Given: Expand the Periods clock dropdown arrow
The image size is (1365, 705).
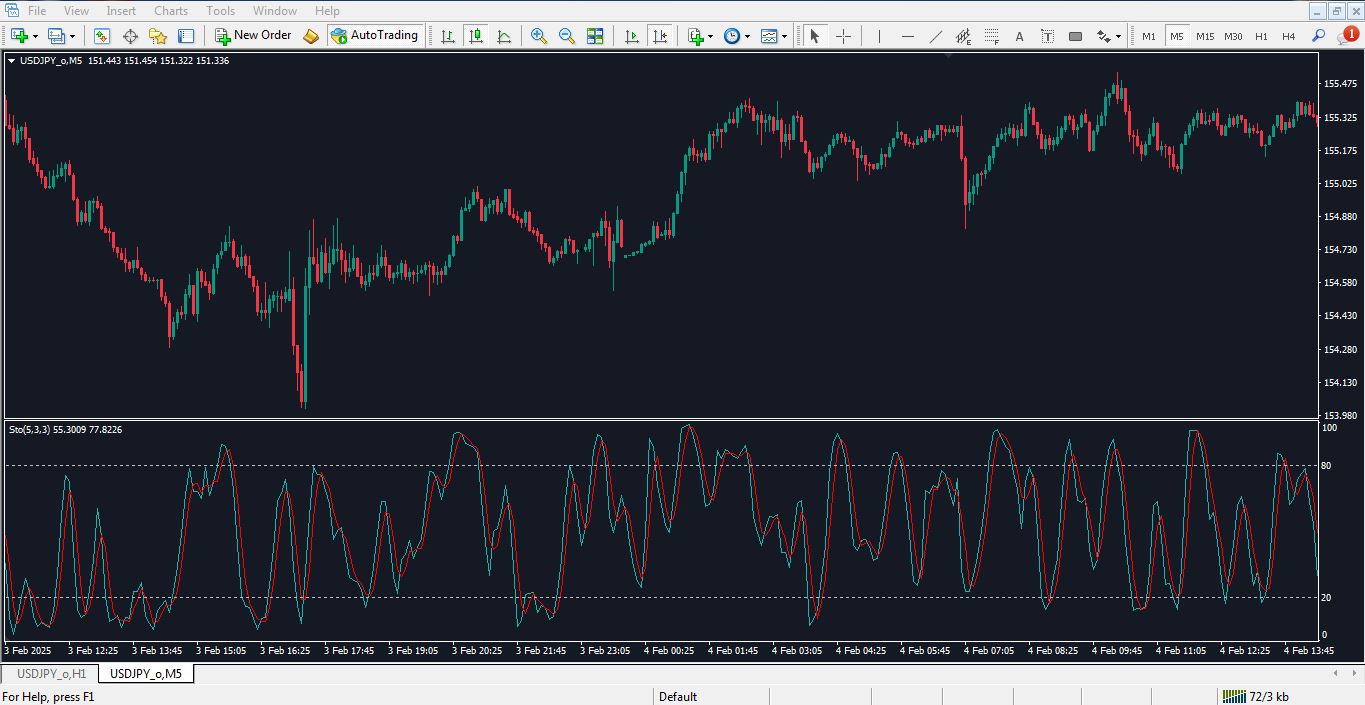Looking at the screenshot, I should [x=748, y=36].
